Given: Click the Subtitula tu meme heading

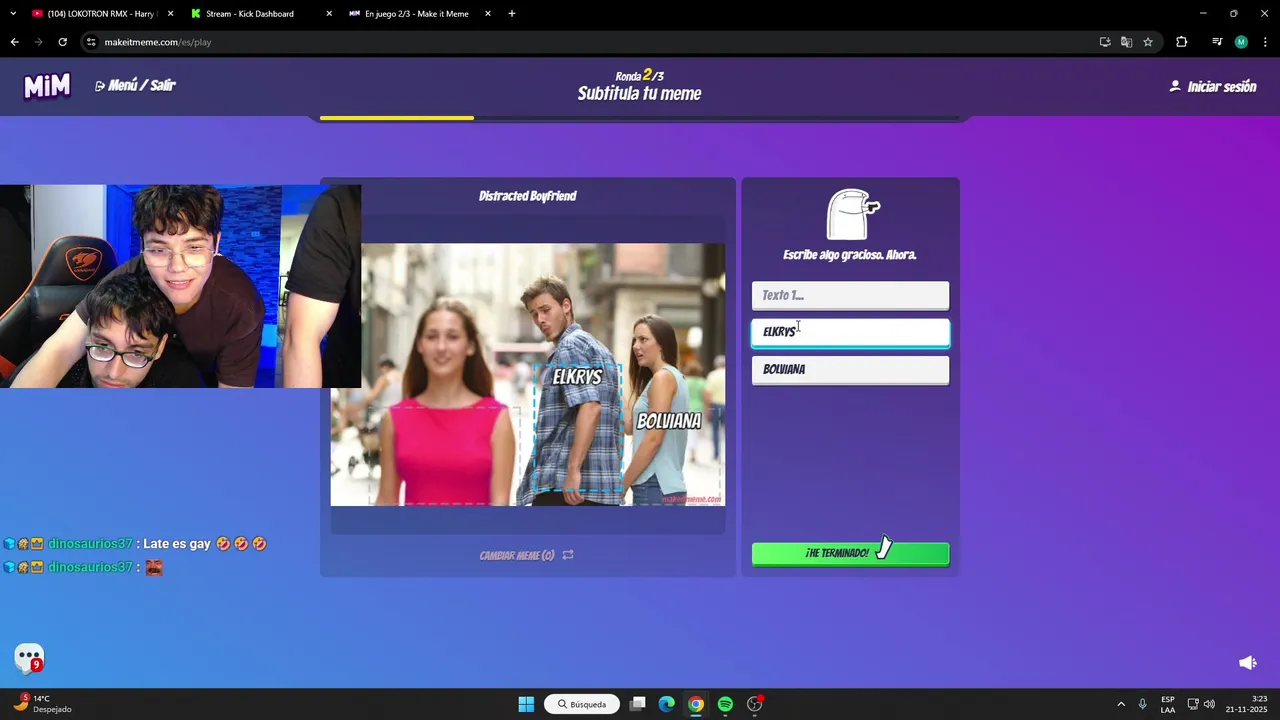Looking at the screenshot, I should [639, 94].
